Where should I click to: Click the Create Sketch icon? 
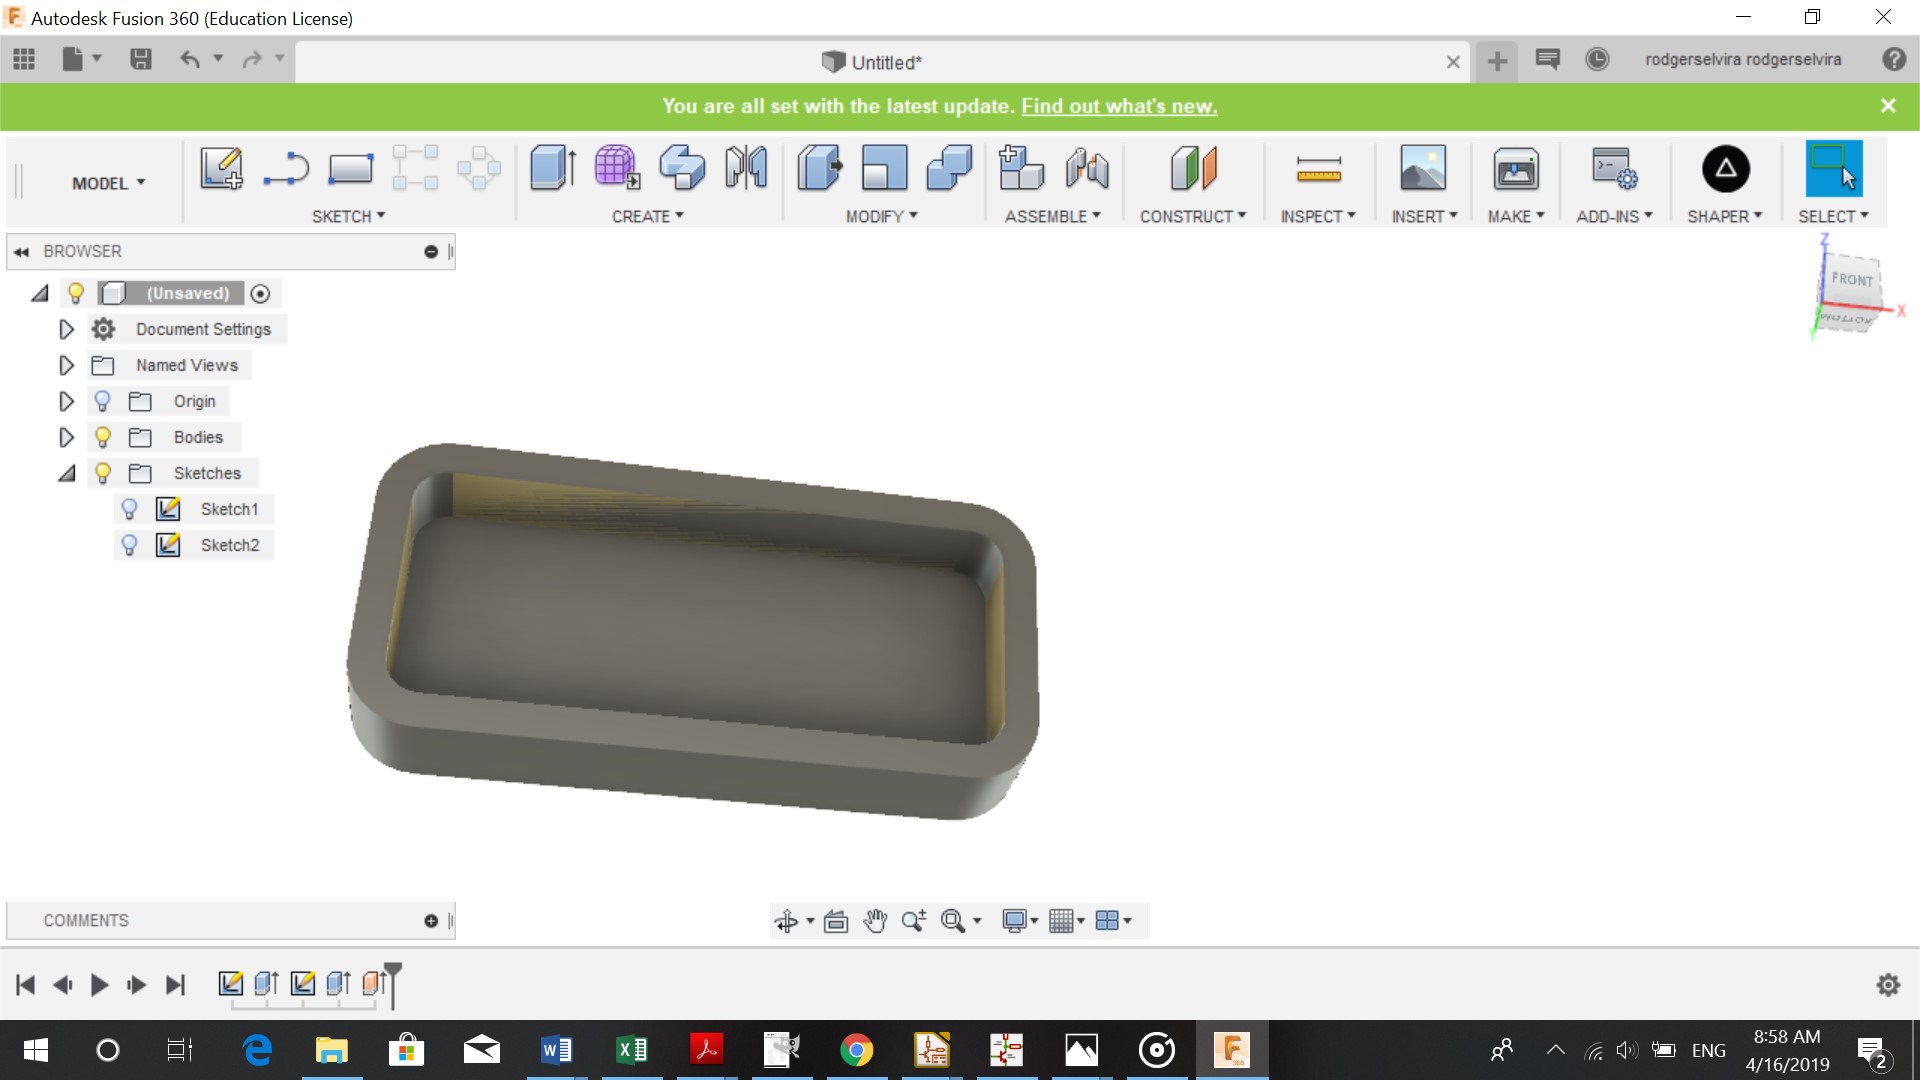pos(221,168)
